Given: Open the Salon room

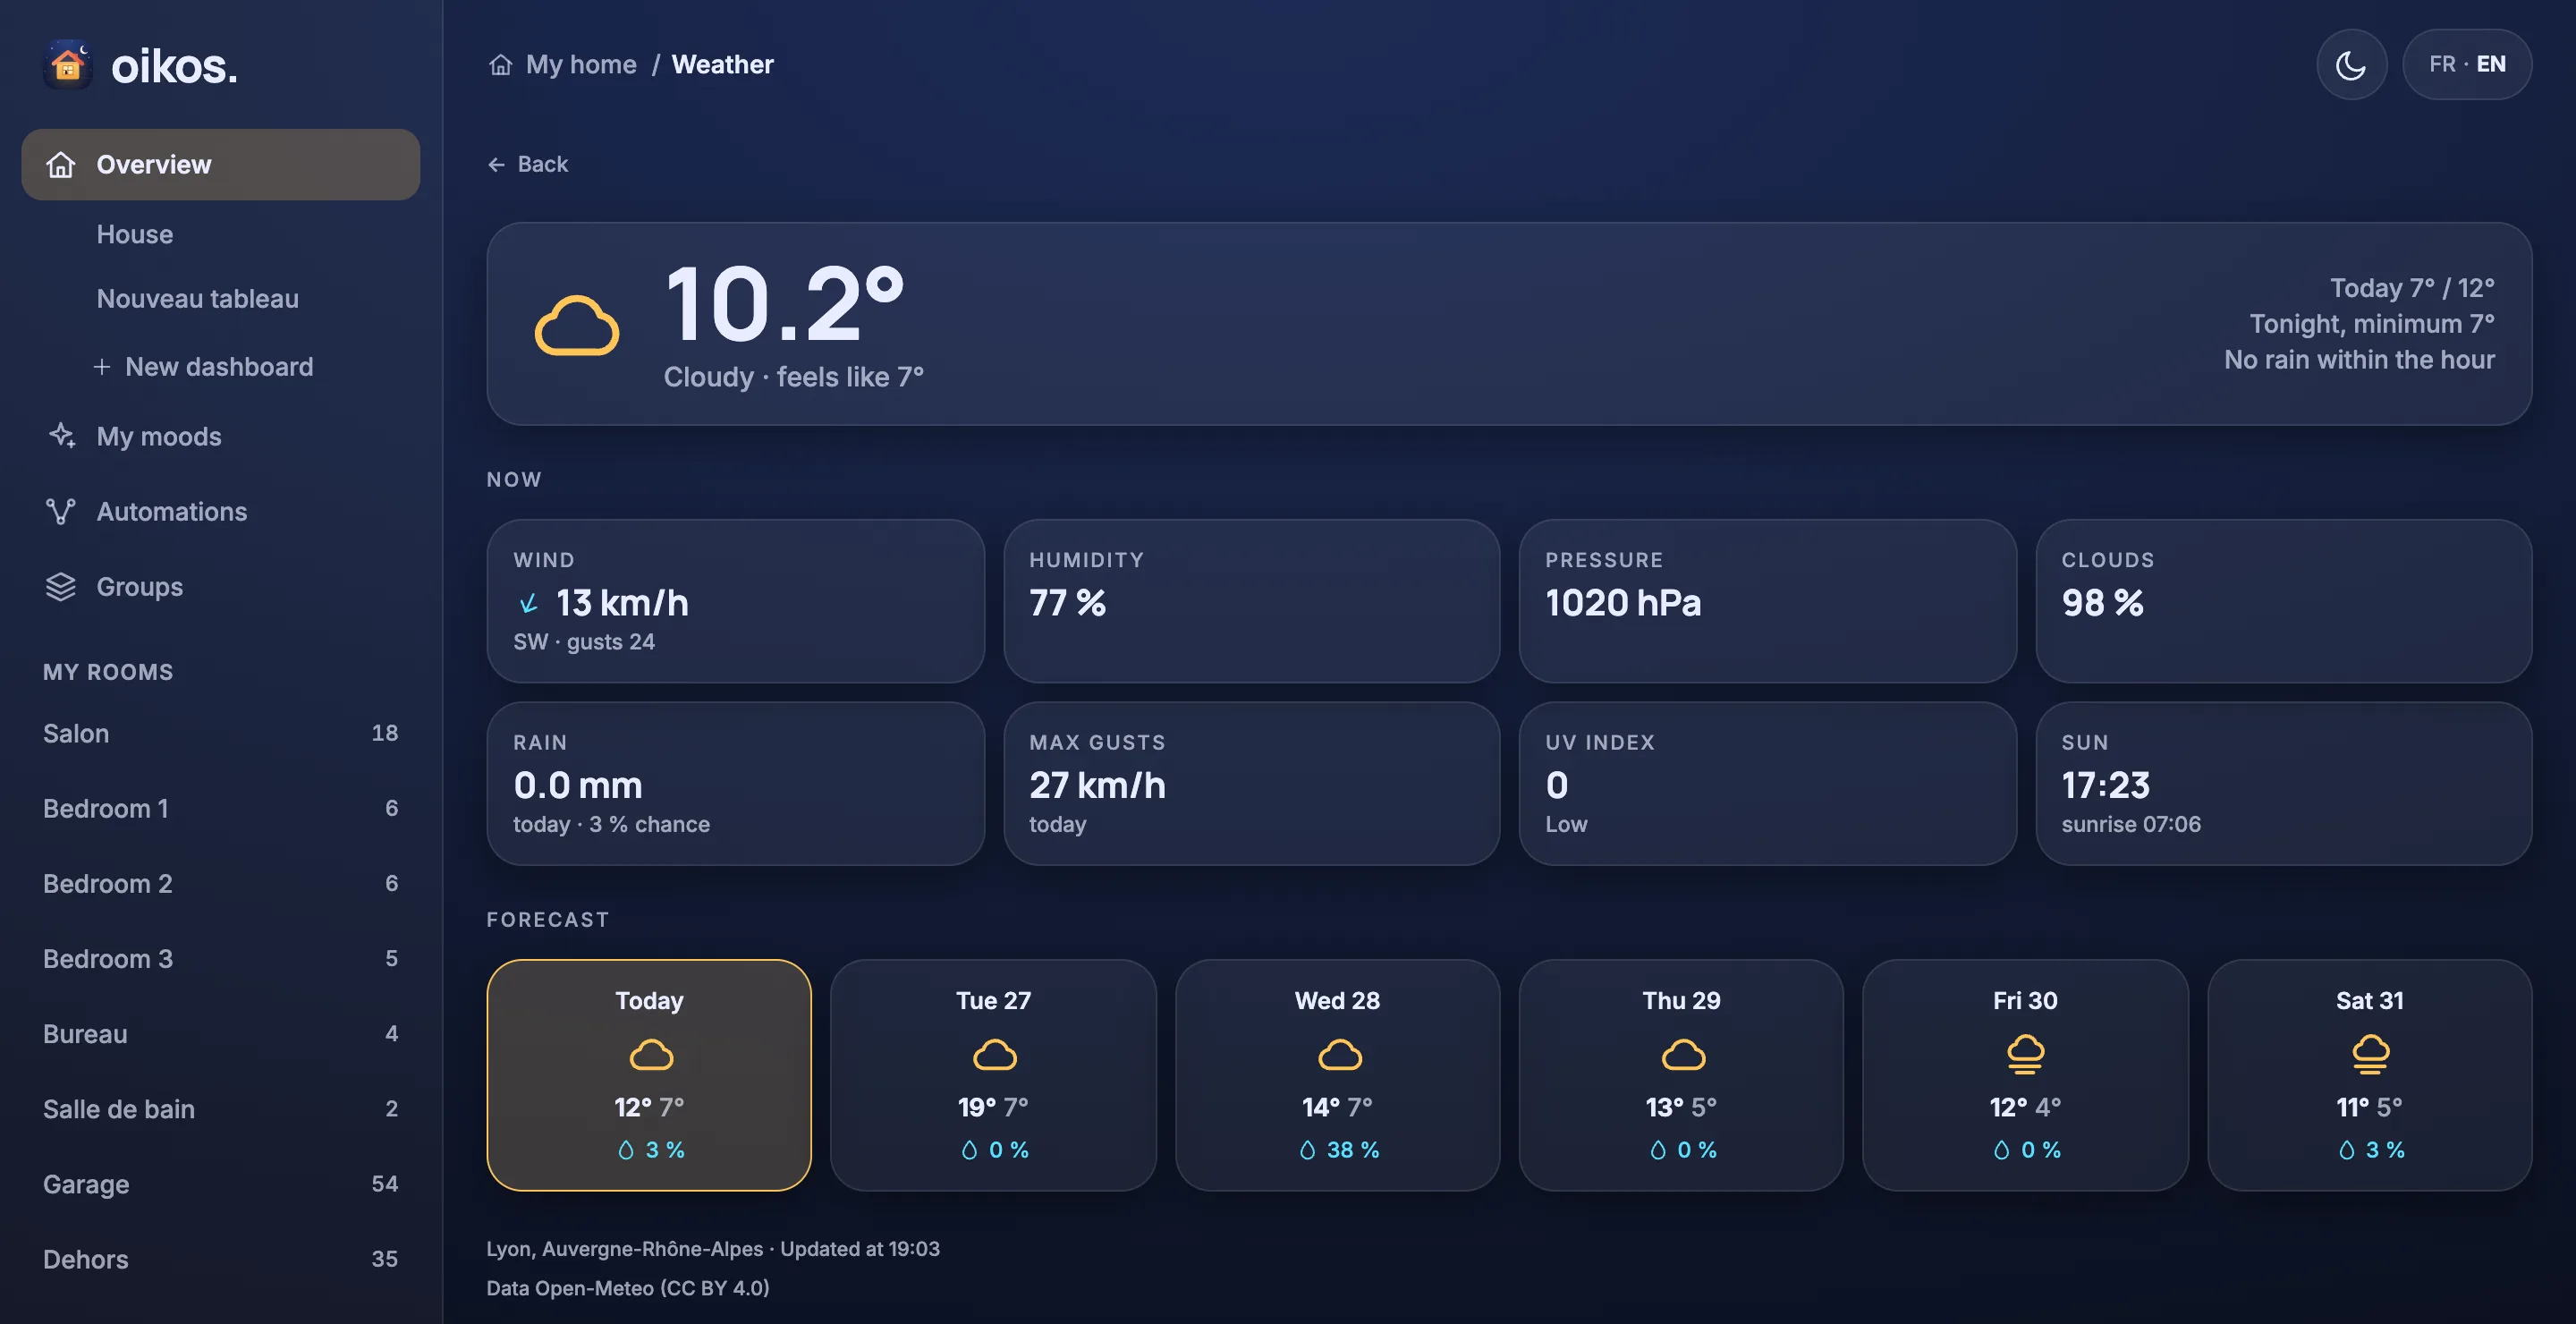Looking at the screenshot, I should (x=220, y=733).
